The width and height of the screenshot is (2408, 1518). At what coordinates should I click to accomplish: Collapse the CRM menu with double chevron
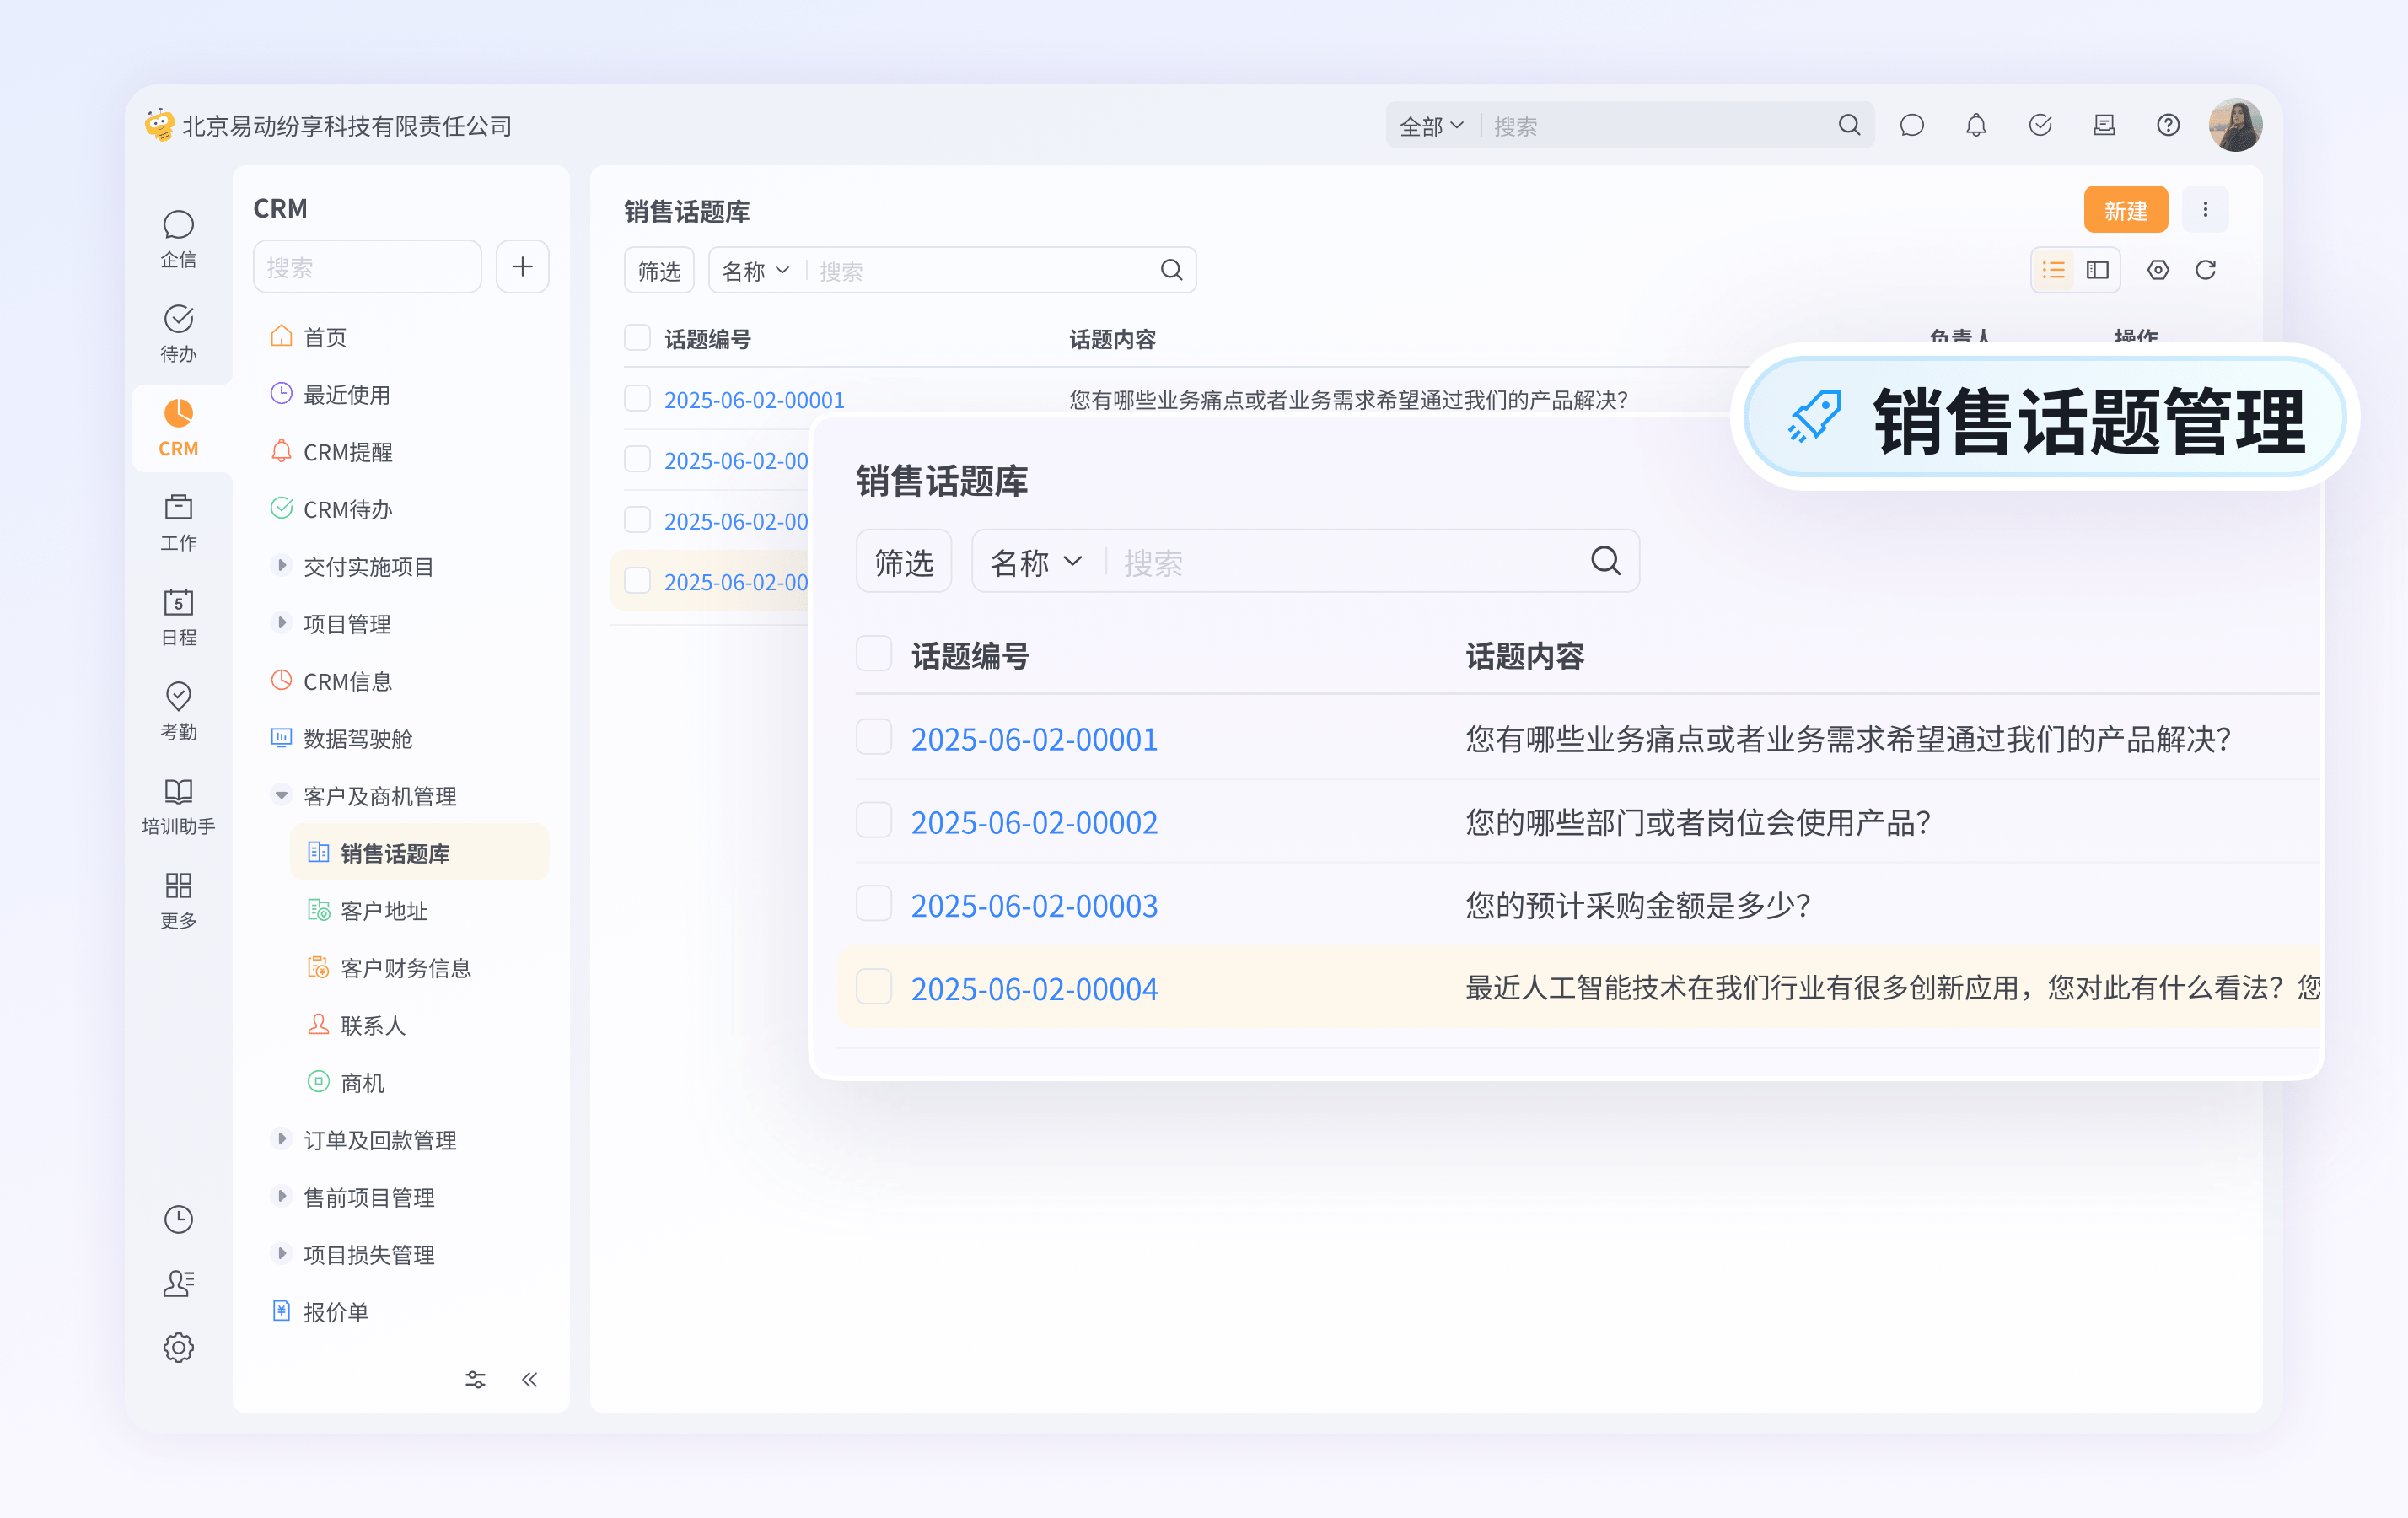(x=530, y=1380)
